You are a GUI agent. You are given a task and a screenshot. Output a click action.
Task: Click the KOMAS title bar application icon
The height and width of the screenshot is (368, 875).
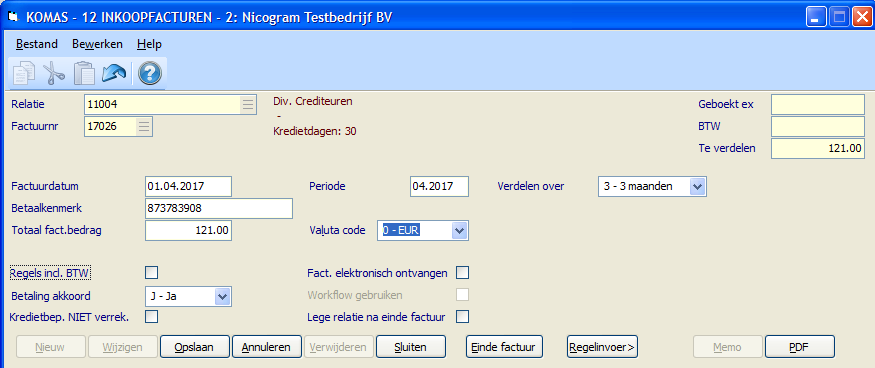[x=12, y=17]
